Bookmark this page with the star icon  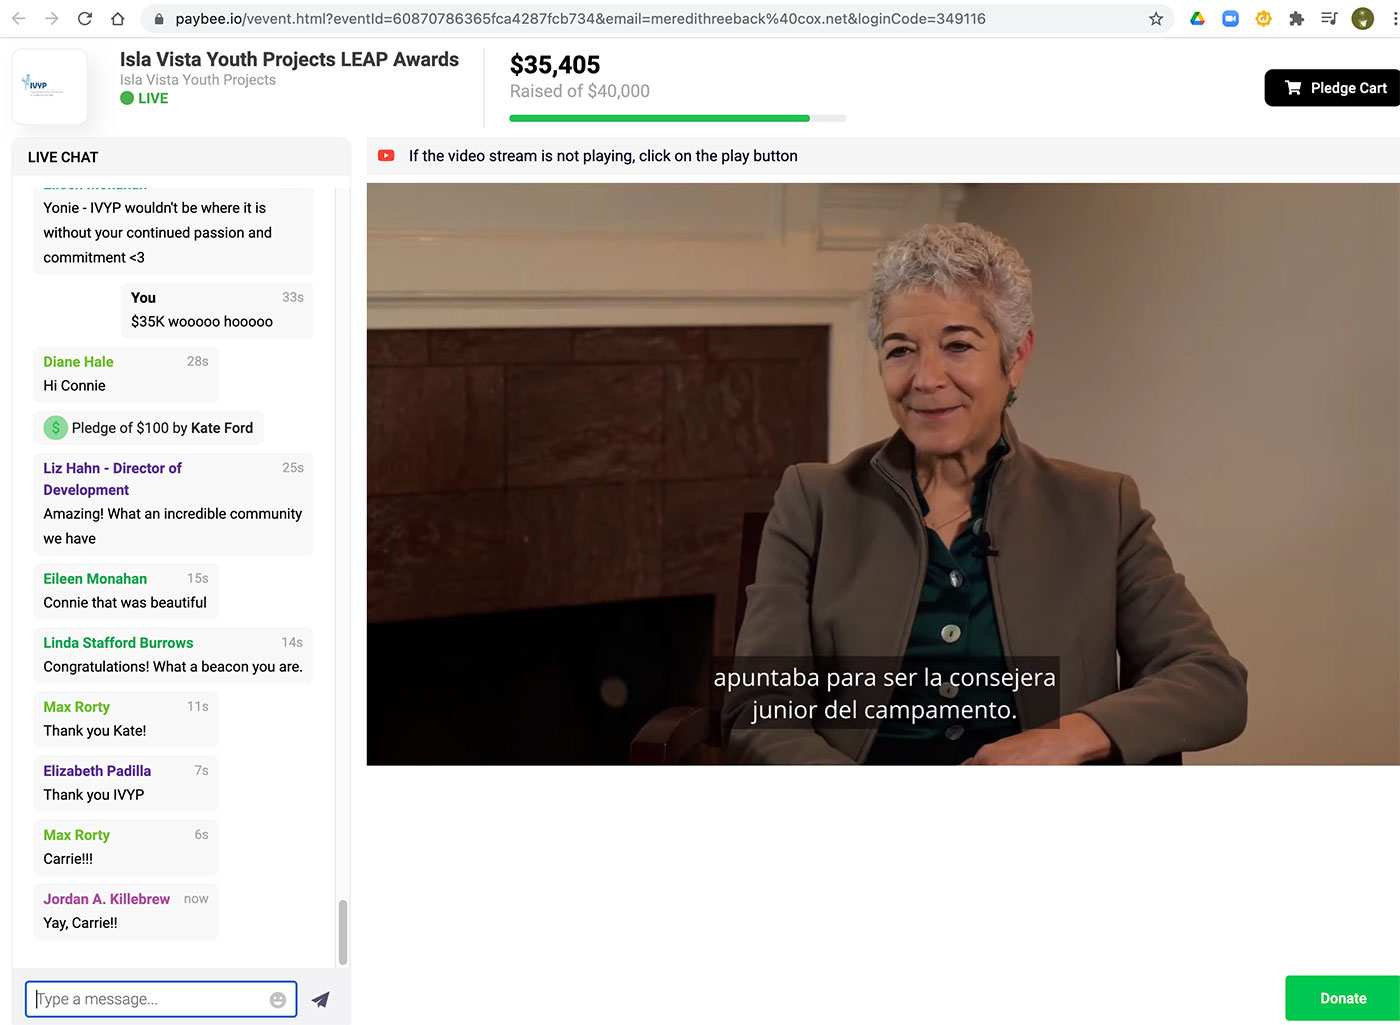pyautogui.click(x=1156, y=19)
